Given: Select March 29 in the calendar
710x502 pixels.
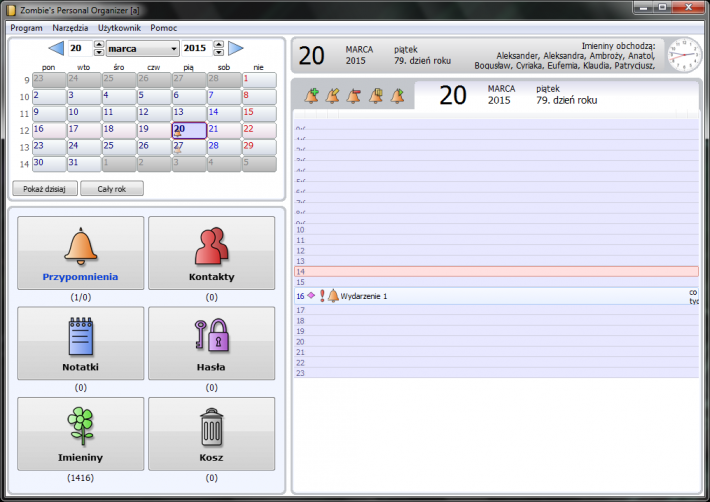Looking at the screenshot, I should pyautogui.click(x=259, y=147).
